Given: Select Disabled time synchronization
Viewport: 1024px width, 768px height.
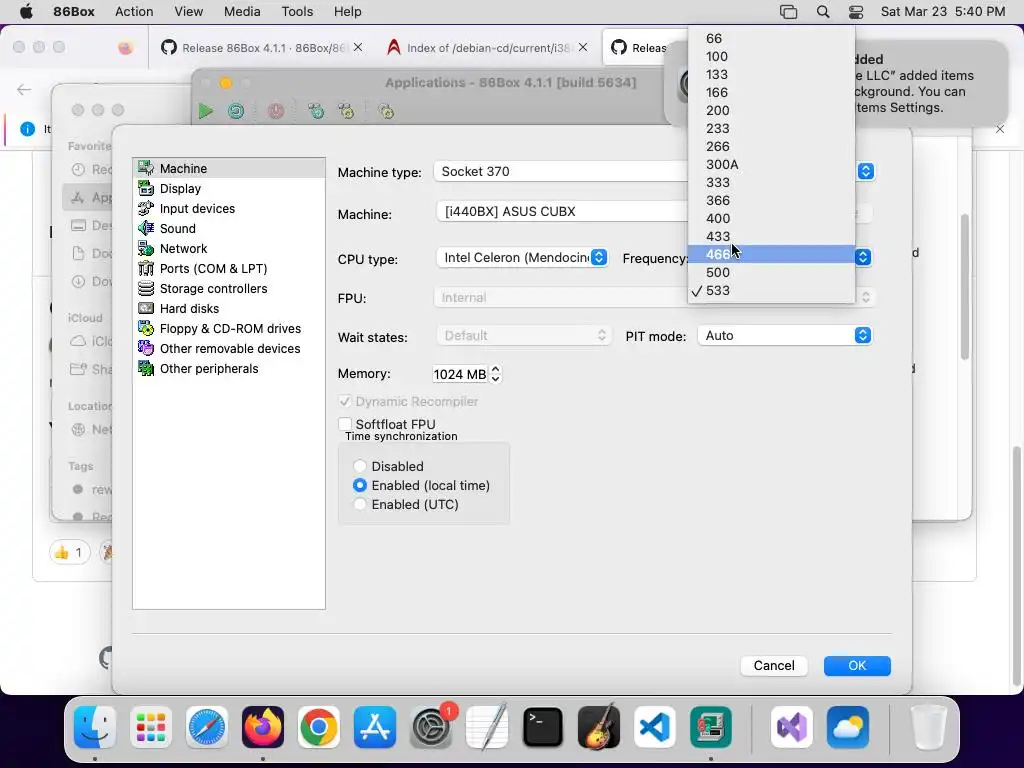Looking at the screenshot, I should (360, 466).
